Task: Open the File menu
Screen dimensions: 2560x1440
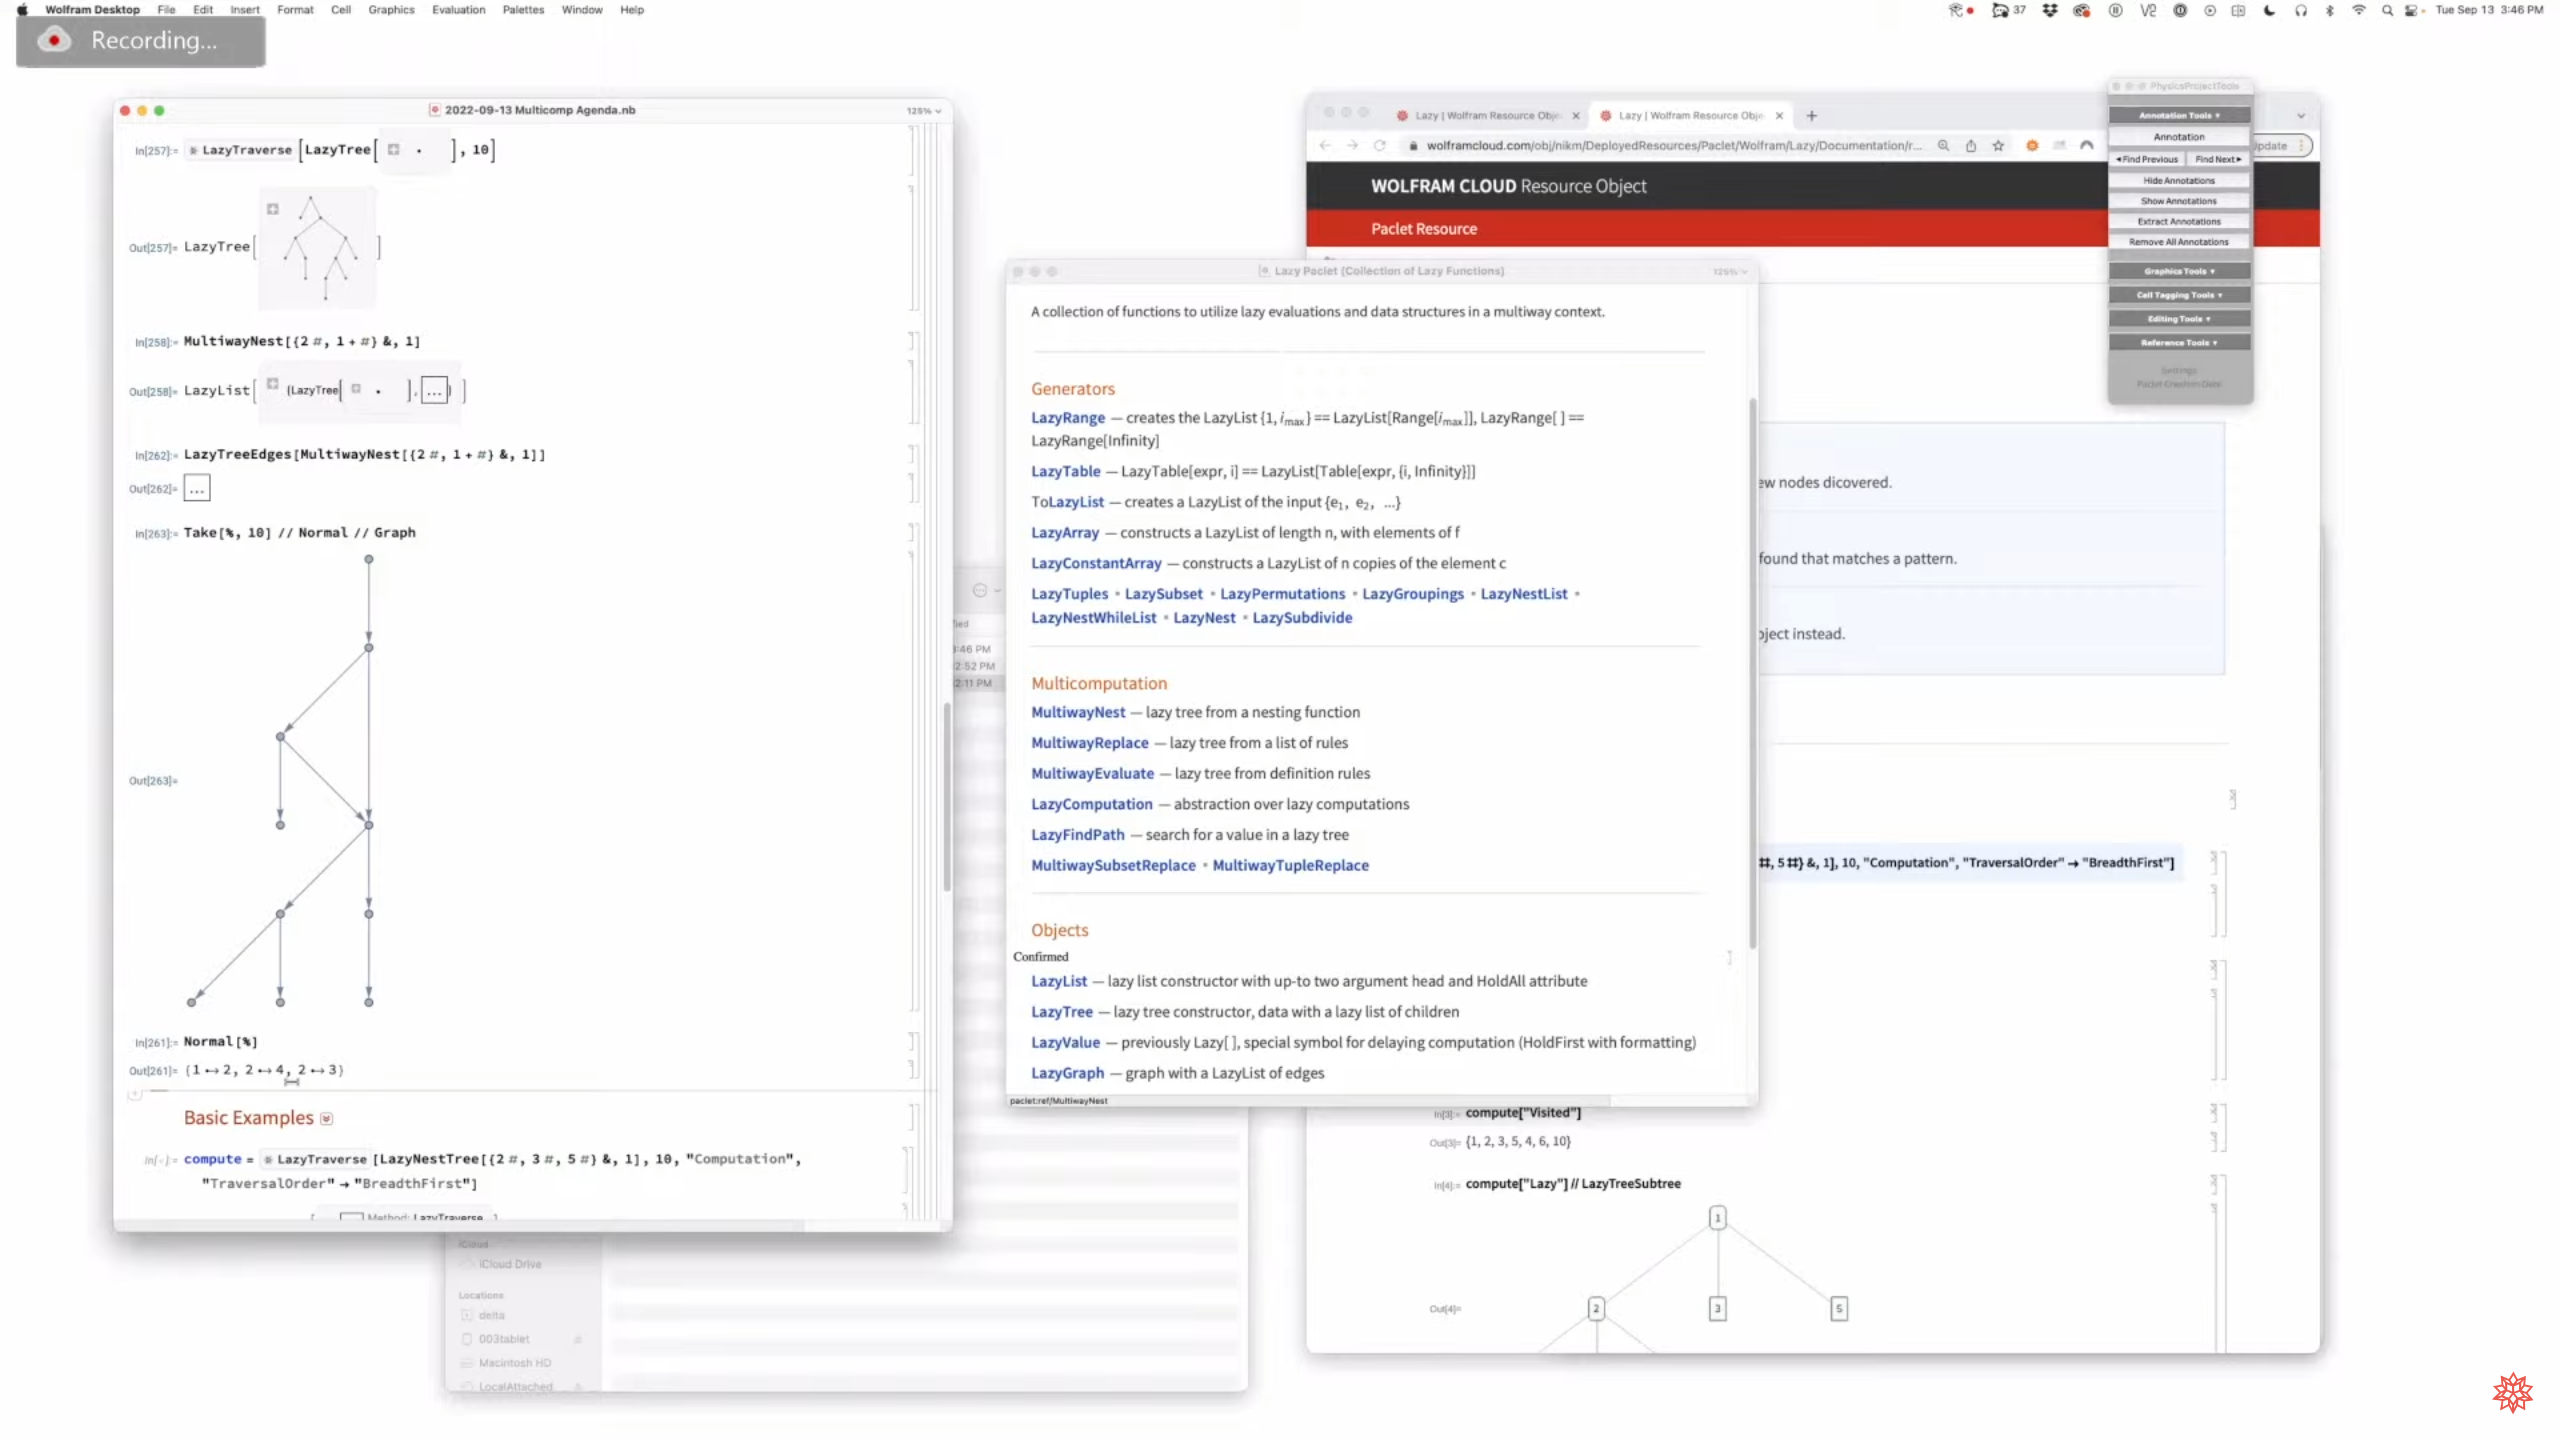Action: (x=166, y=10)
